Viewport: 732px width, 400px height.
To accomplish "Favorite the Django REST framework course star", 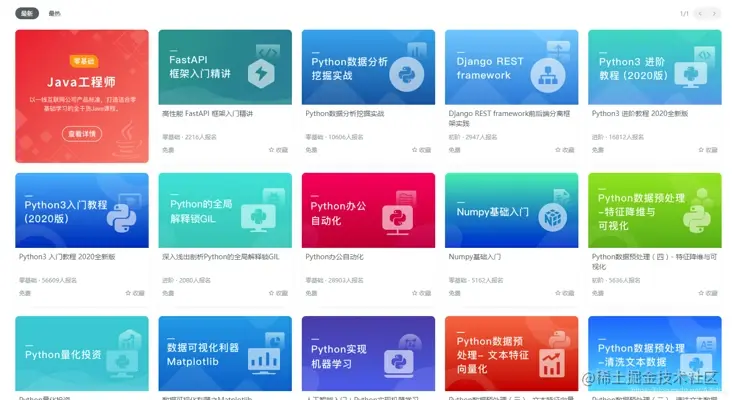I will pos(565,150).
